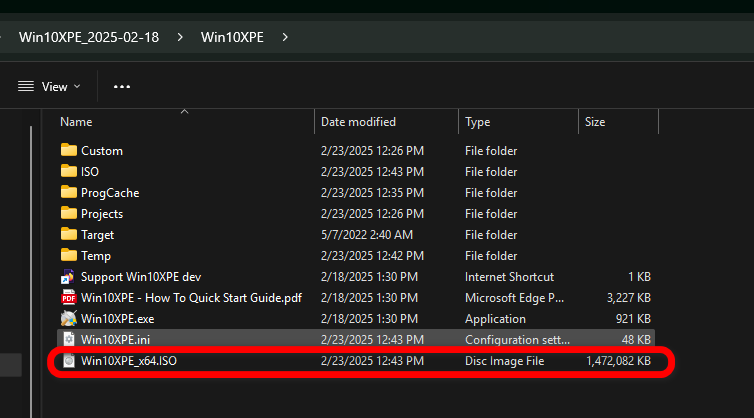The image size is (754, 418).
Task: Click the 5/7/2022 2:40 AM date cell
Action: point(367,235)
